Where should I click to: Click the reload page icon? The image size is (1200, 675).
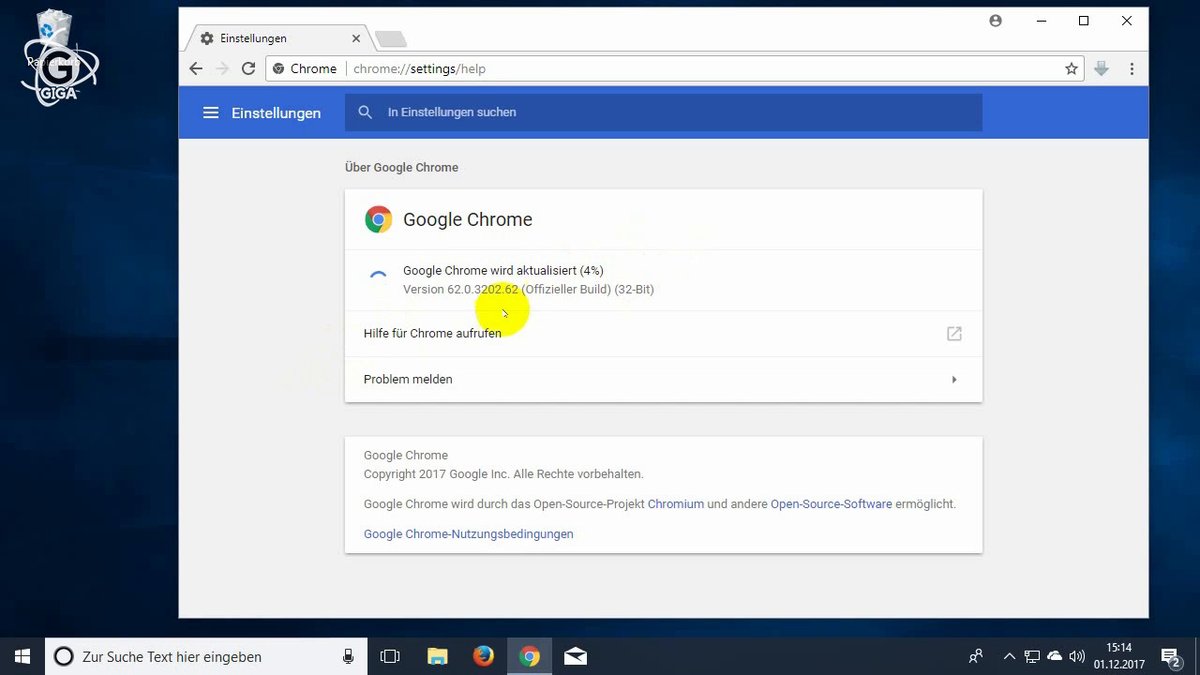(x=248, y=68)
